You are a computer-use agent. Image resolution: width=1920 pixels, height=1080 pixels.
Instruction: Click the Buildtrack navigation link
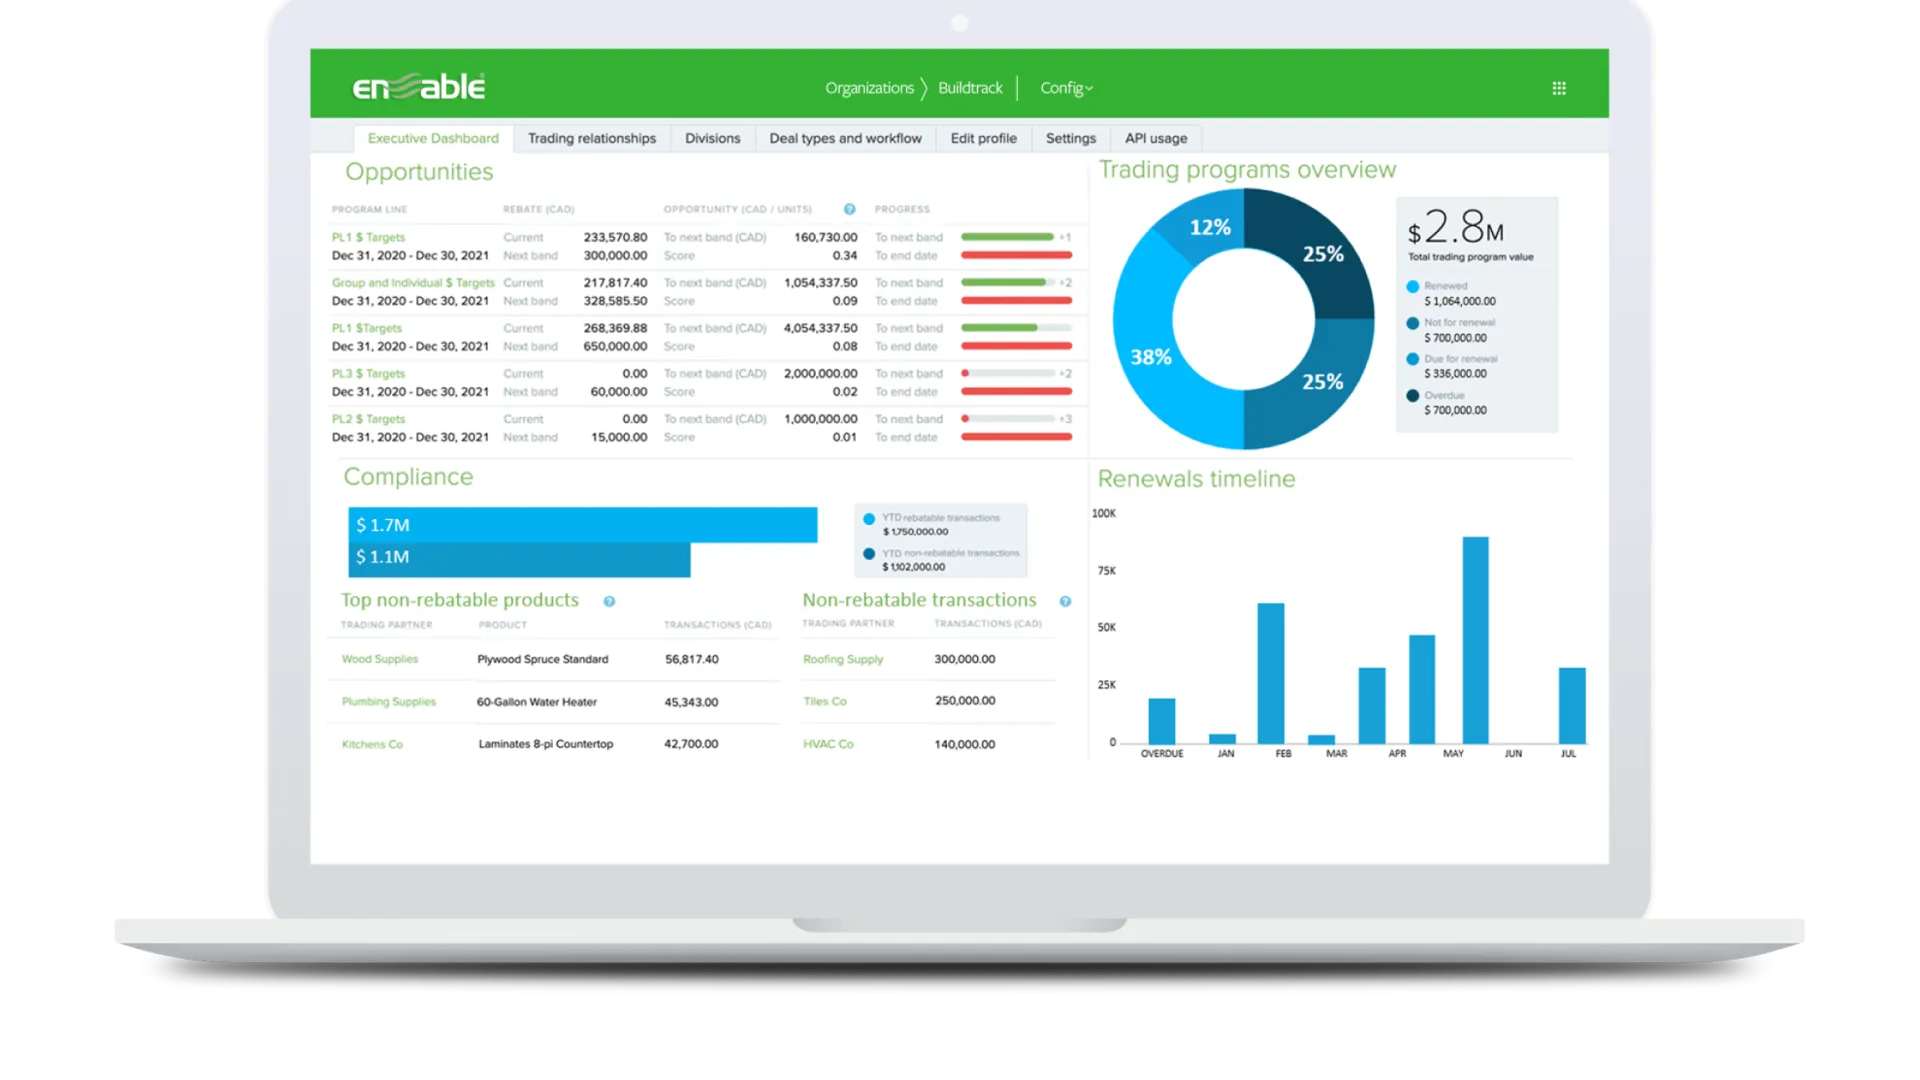969,87
